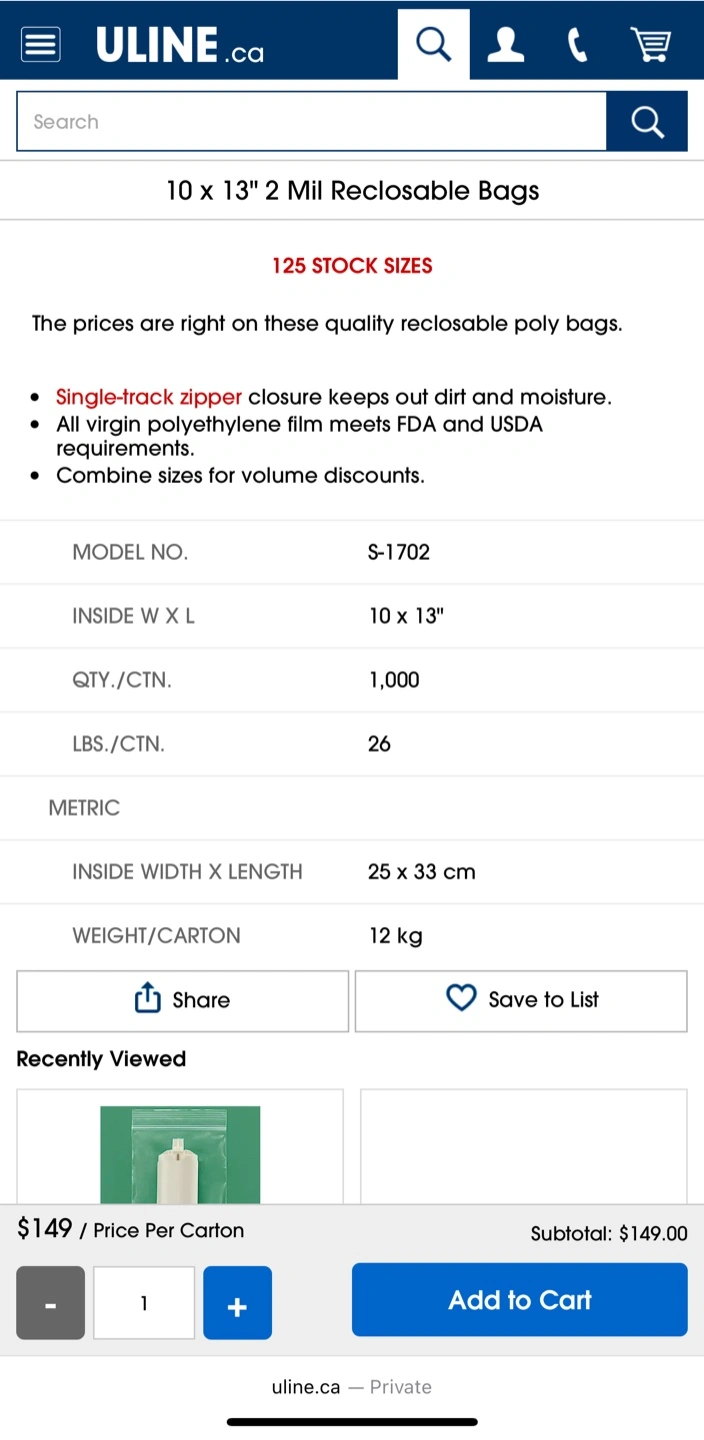
Task: Toggle the search magnifier tab in header
Action: 433,44
